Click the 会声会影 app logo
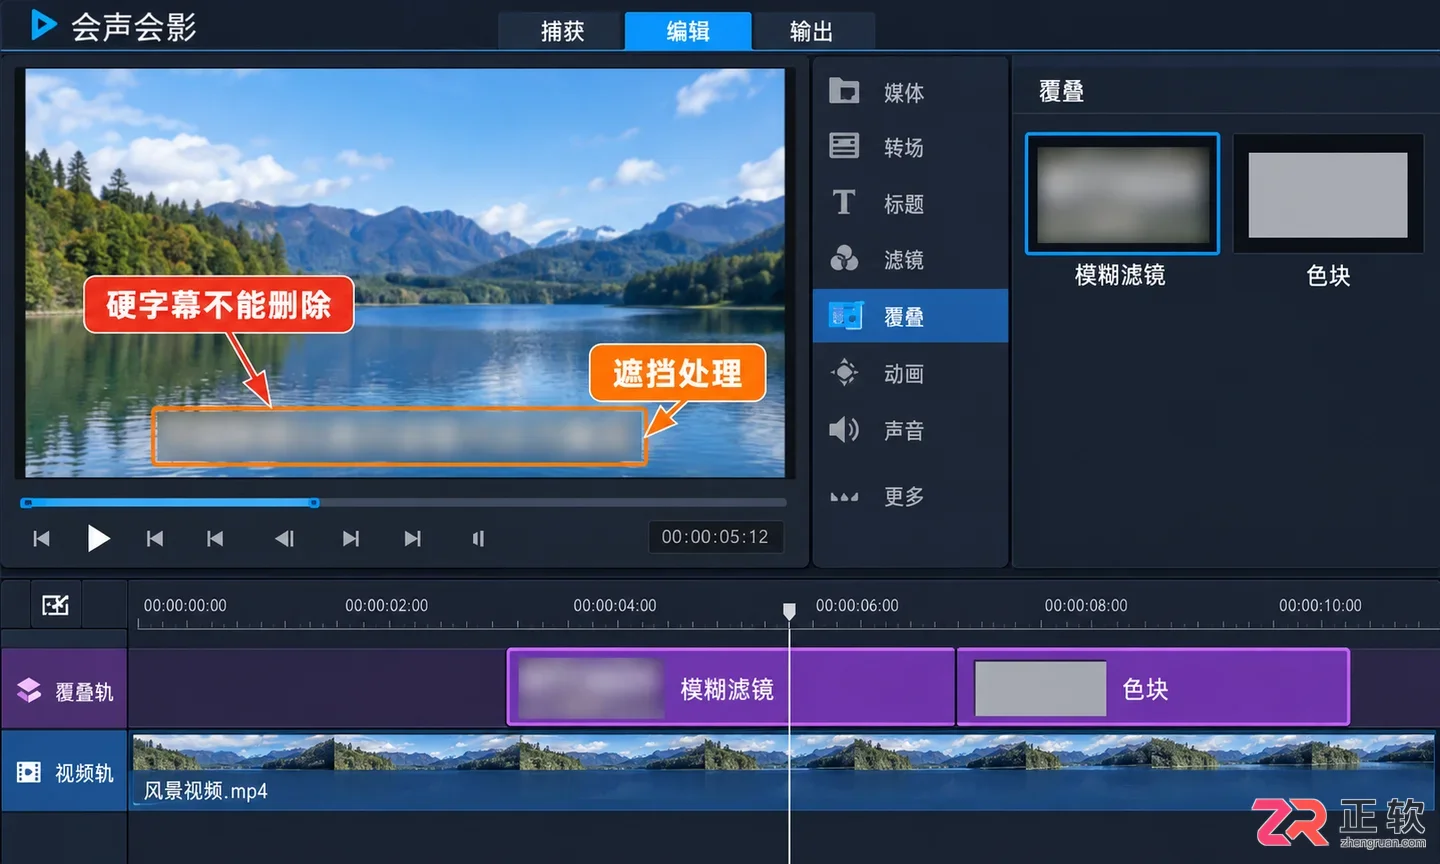 [112, 26]
